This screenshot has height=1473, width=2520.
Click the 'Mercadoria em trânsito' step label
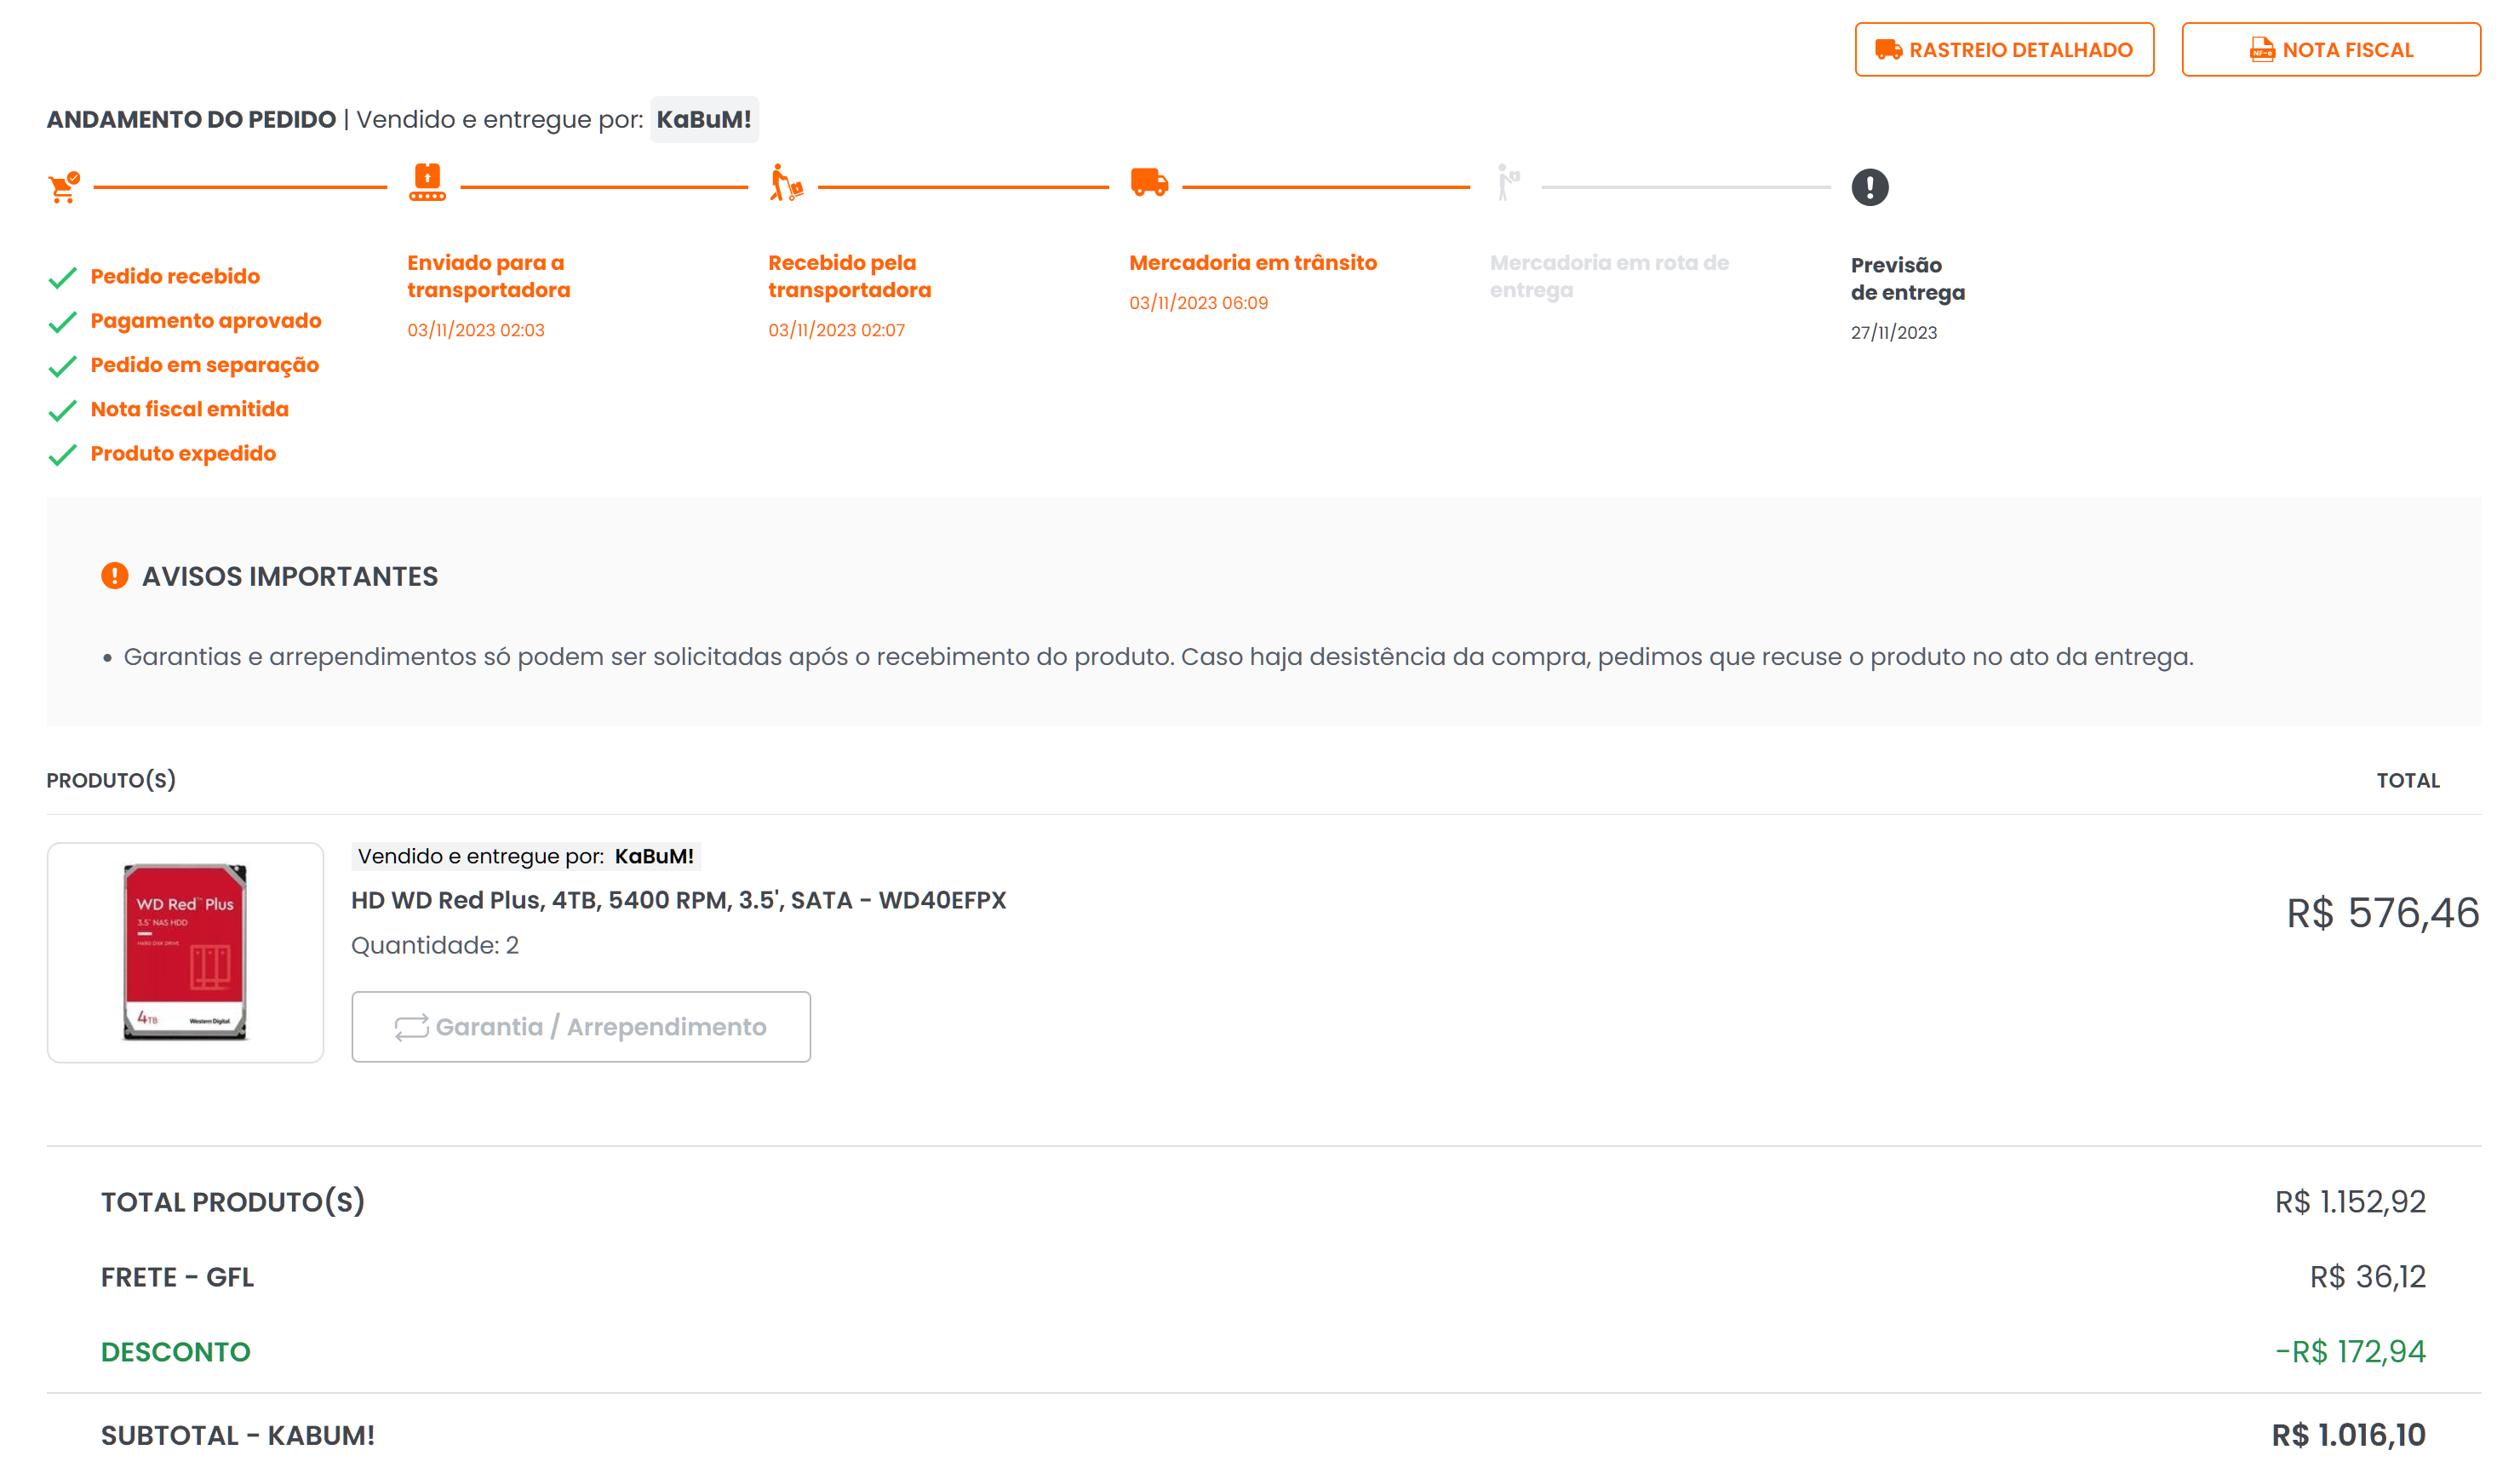pos(1253,262)
